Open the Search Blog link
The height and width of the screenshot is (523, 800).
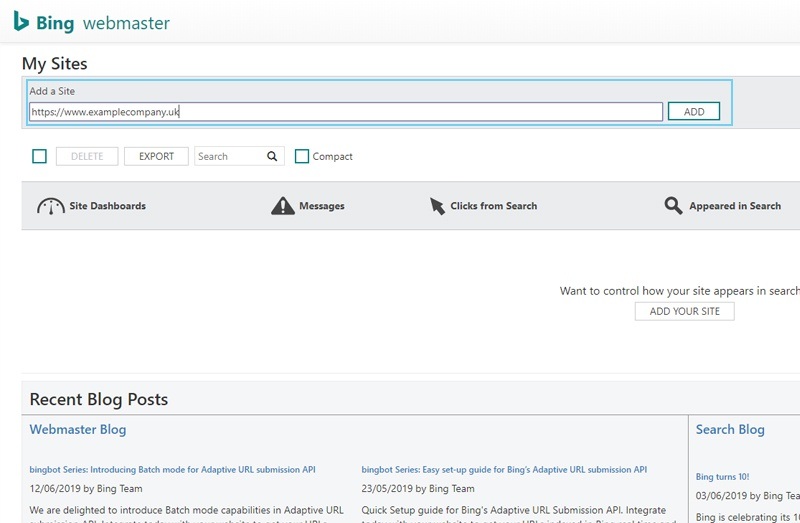click(x=730, y=430)
